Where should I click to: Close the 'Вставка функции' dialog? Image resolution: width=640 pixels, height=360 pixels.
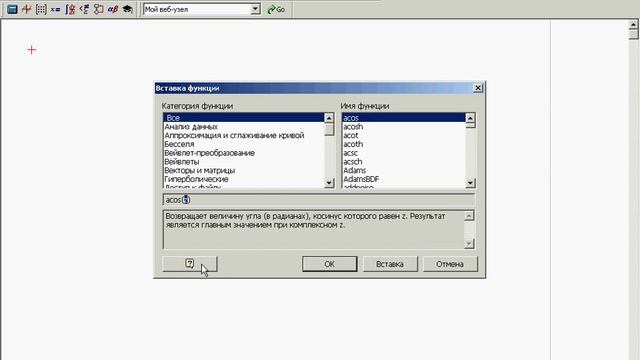pos(478,88)
